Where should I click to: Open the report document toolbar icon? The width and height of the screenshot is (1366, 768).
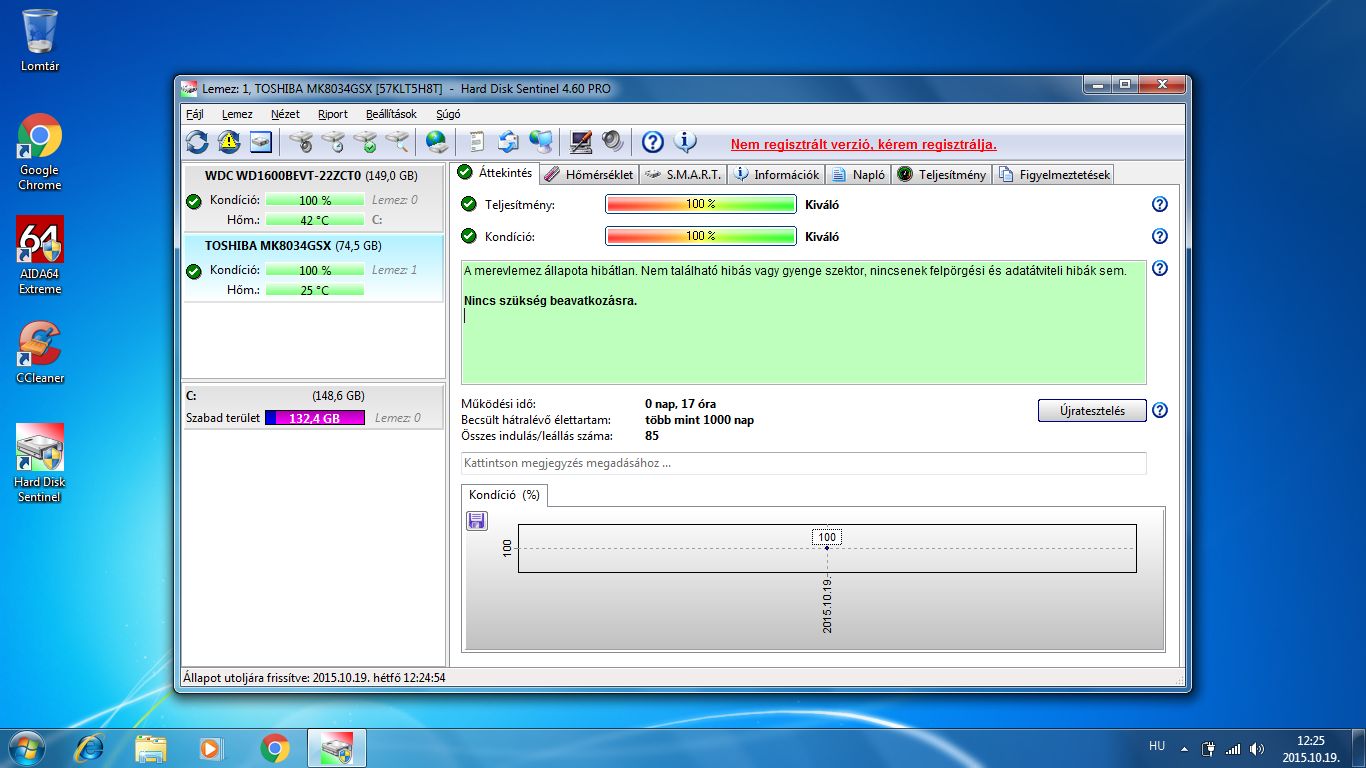pos(476,142)
